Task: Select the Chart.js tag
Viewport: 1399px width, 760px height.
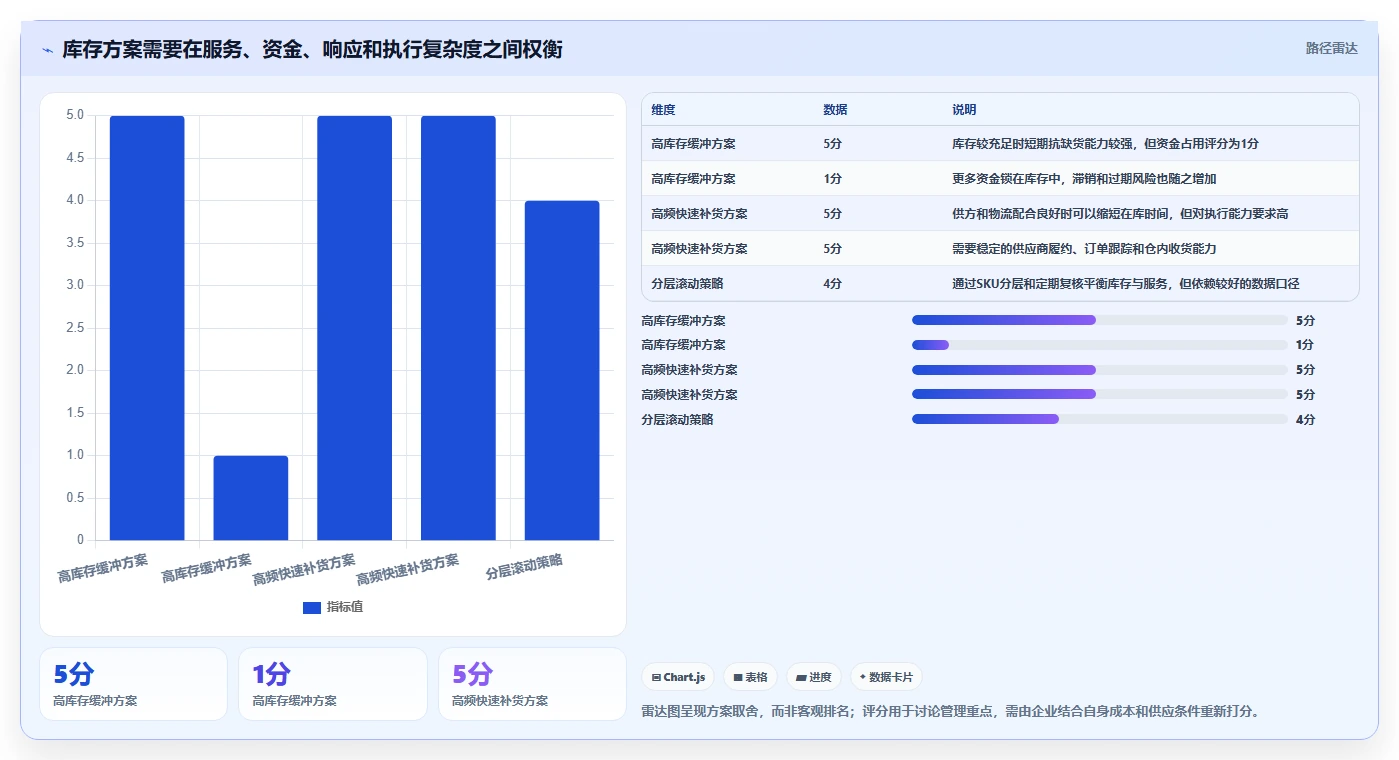Action: click(678, 677)
